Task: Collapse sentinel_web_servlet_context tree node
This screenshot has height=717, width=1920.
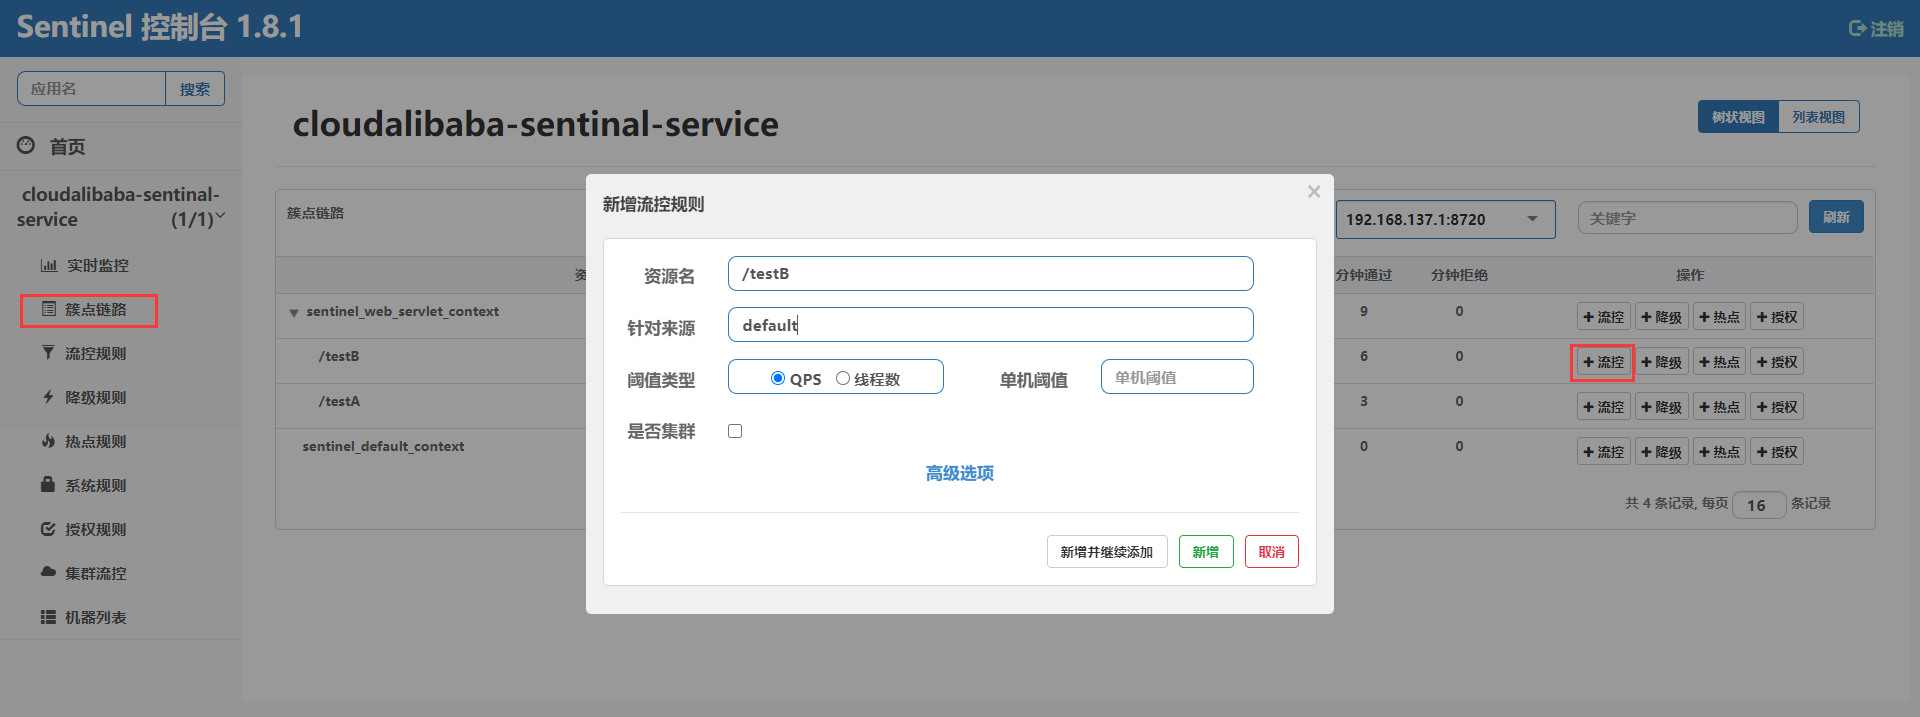Action: point(294,313)
